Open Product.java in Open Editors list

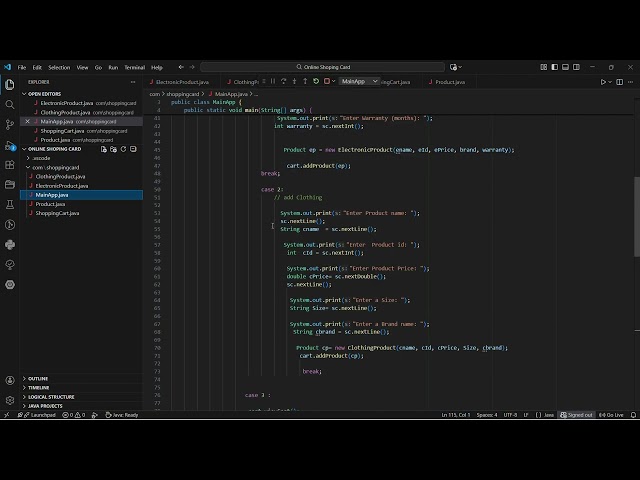(73, 140)
